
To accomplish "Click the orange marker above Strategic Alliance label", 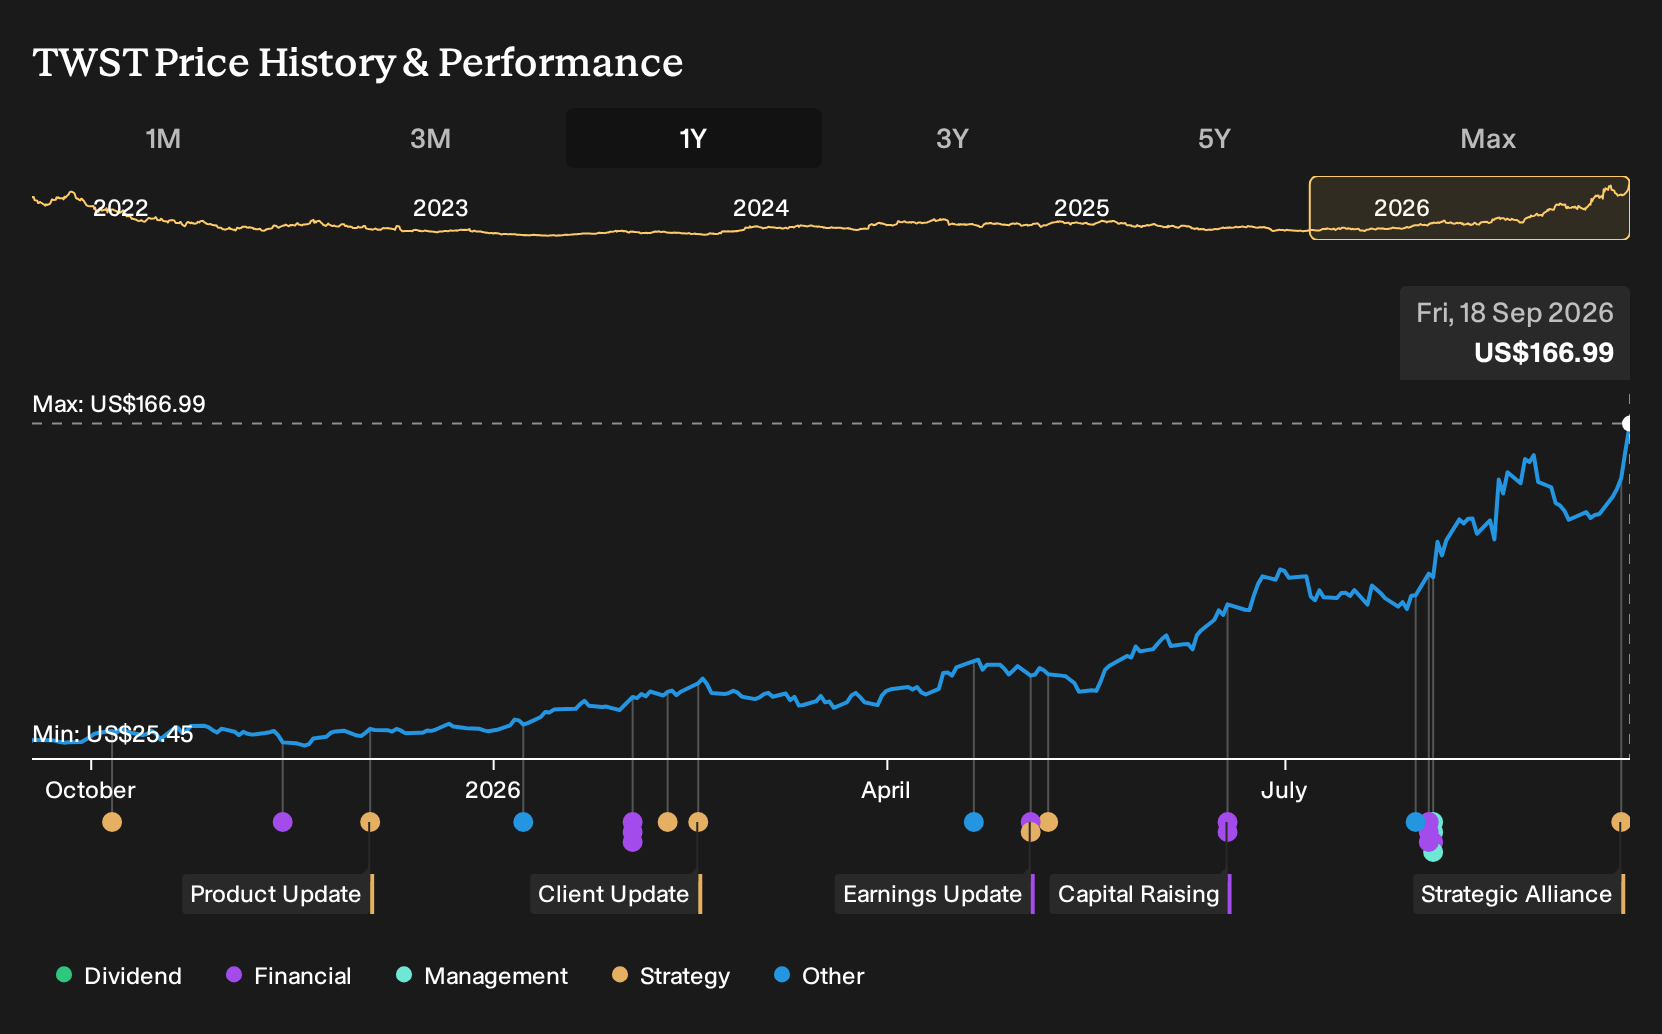I will coord(1621,822).
